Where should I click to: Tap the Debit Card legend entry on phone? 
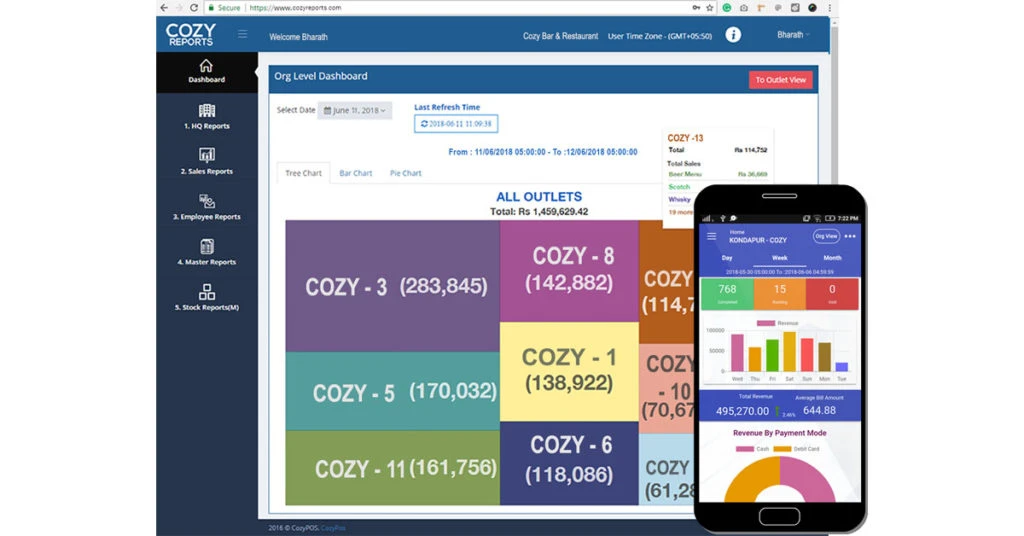tap(797, 449)
